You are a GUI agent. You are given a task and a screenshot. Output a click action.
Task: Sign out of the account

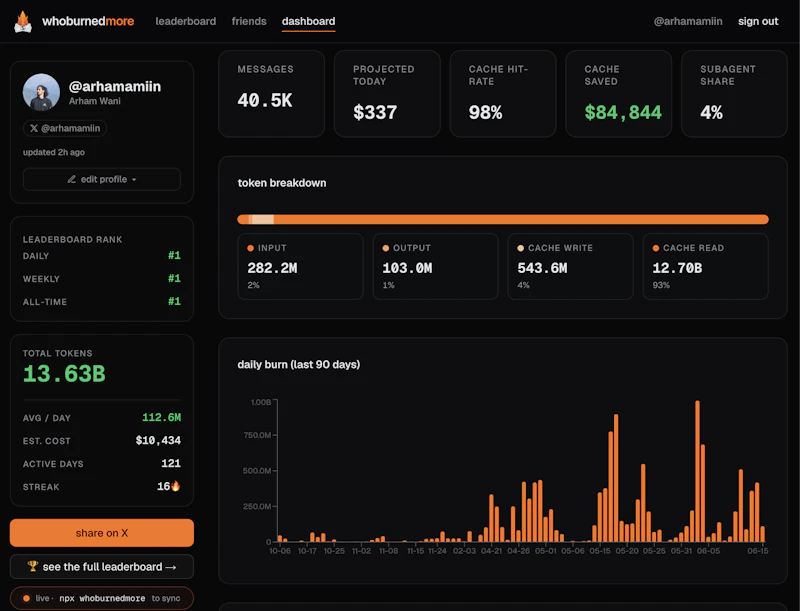point(758,21)
